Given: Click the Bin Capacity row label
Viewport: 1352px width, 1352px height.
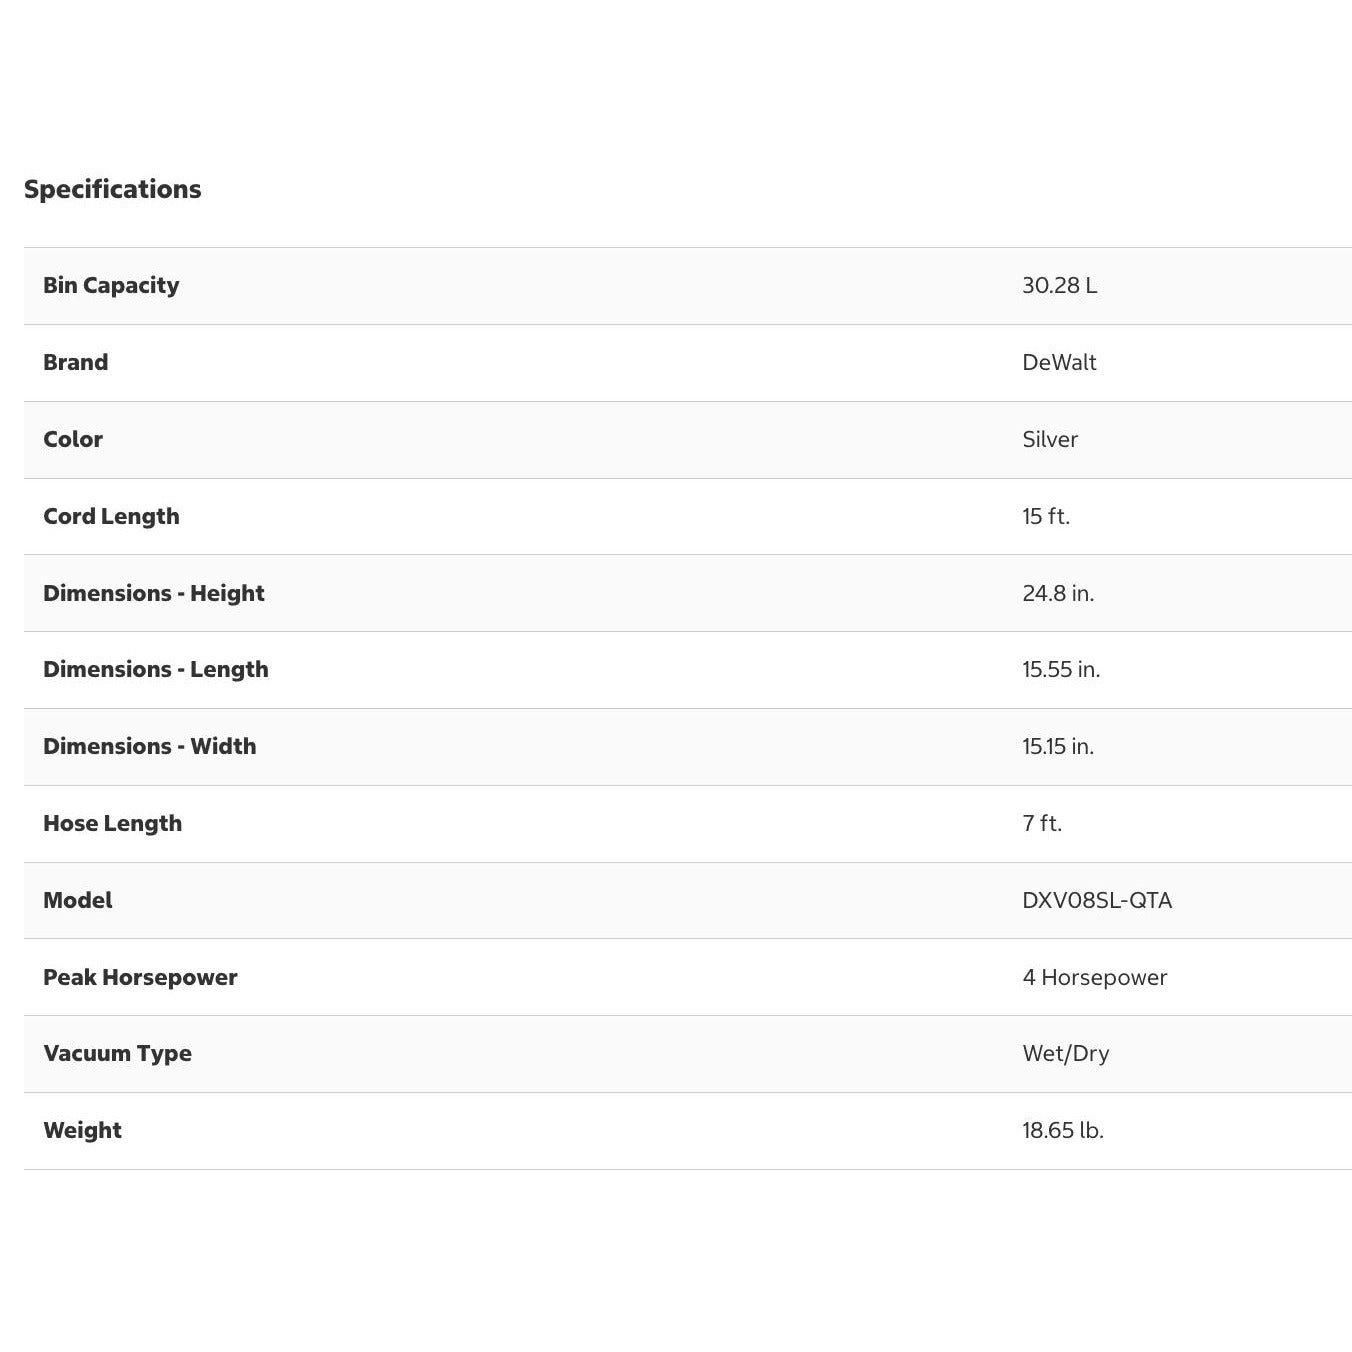Looking at the screenshot, I should coord(111,285).
